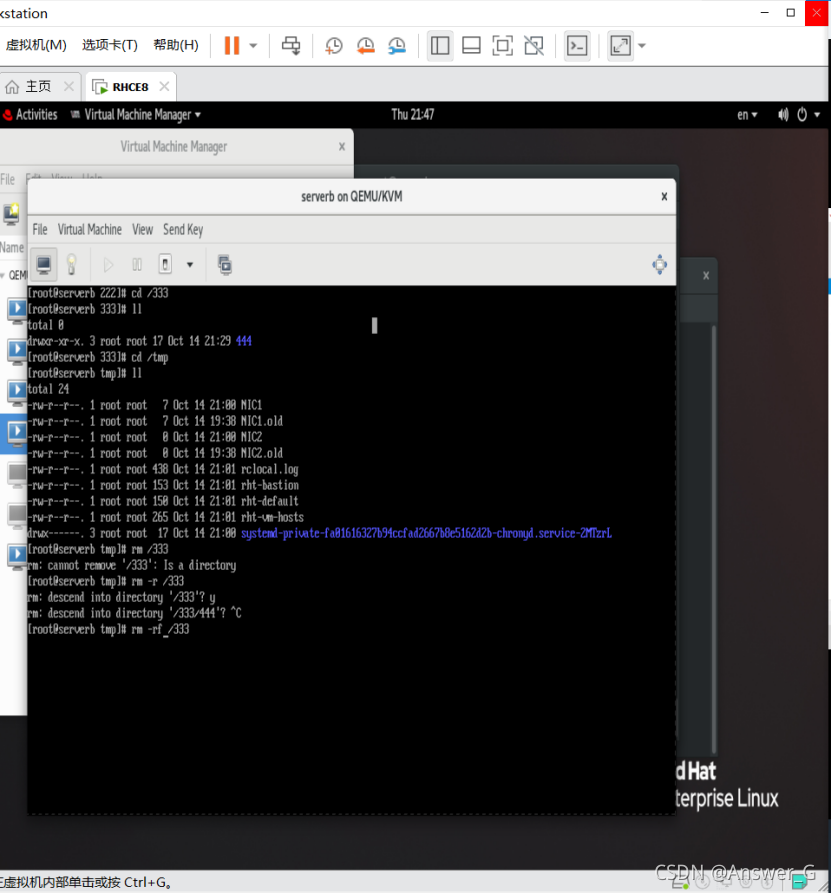Image resolution: width=831 pixels, height=893 pixels.
Task: Click the rht-vm-hosts filename in terminal
Action: point(272,517)
